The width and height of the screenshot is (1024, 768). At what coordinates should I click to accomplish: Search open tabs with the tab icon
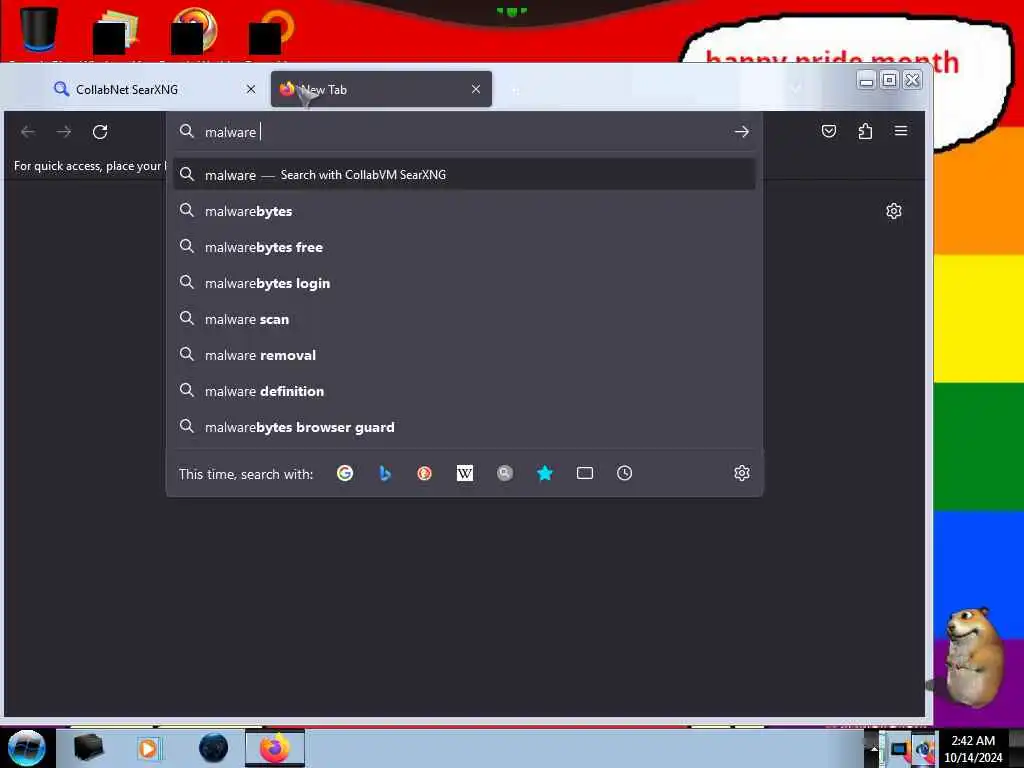[x=584, y=473]
